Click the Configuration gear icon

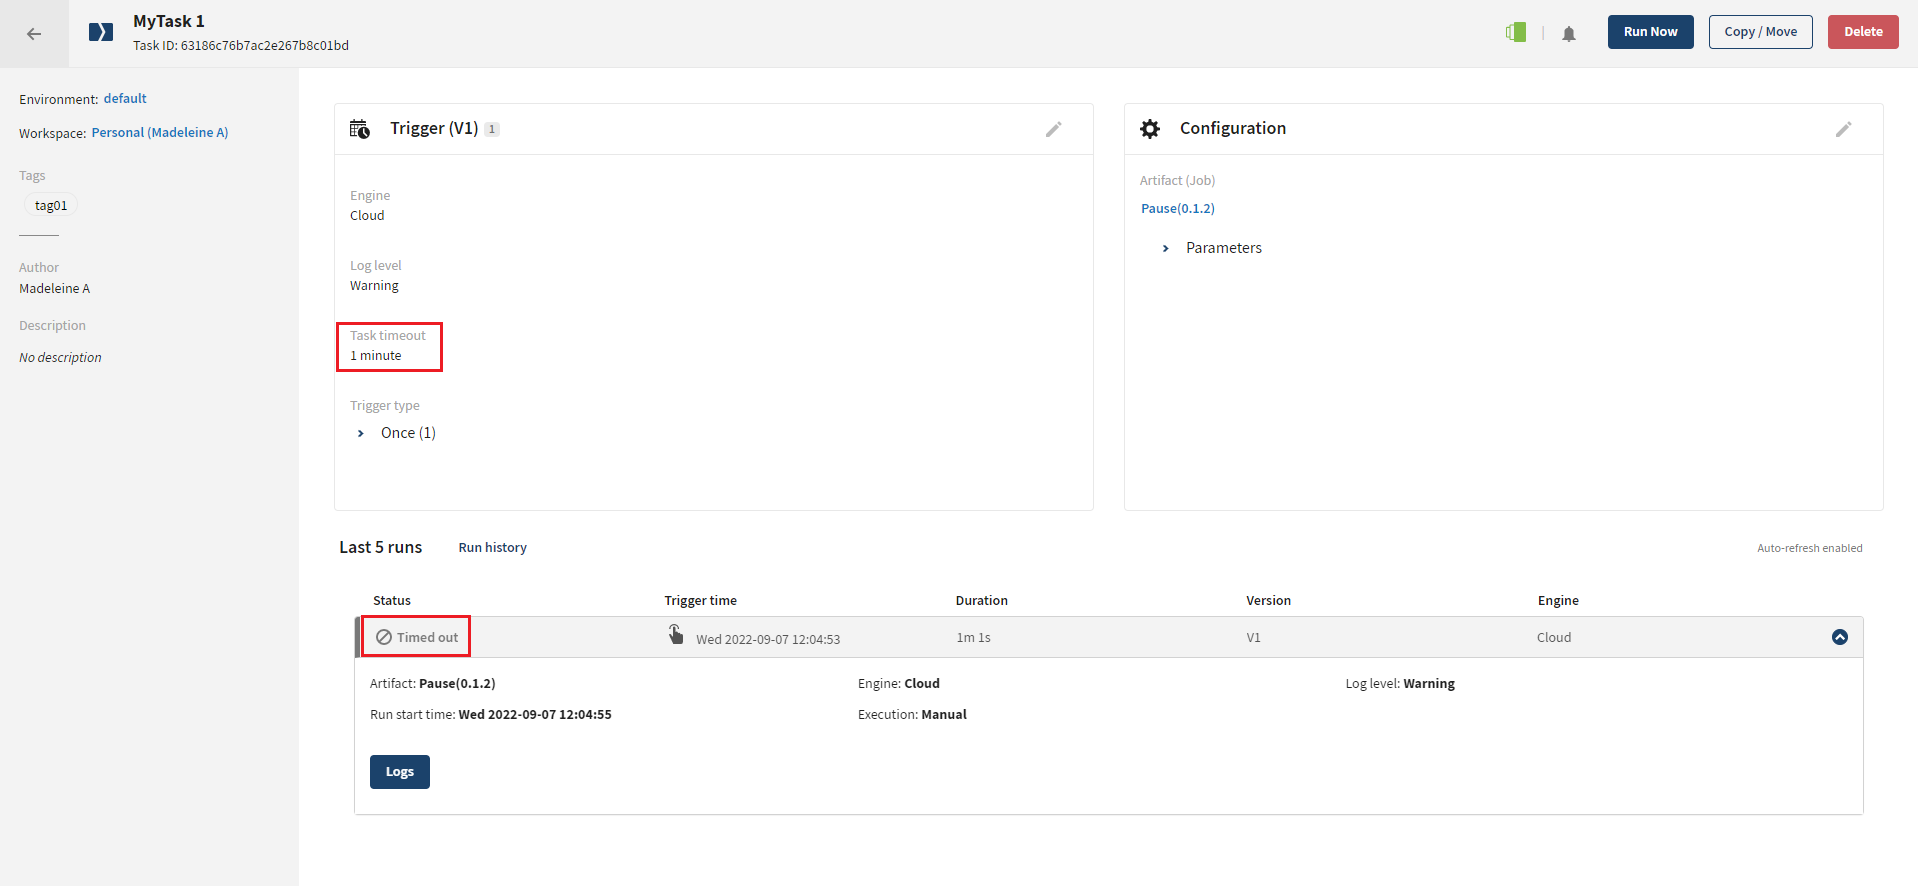(1150, 129)
